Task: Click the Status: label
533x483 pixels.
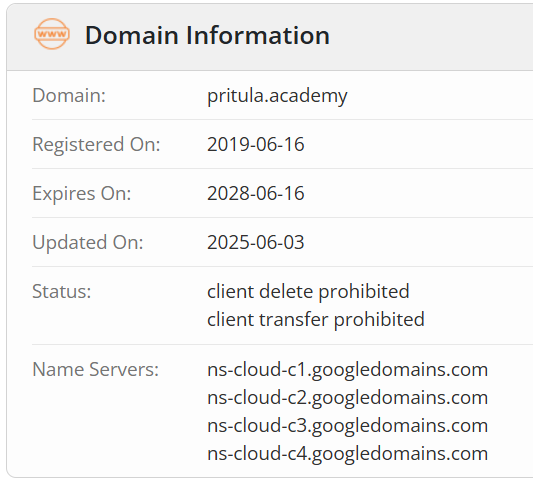Action: [62, 292]
